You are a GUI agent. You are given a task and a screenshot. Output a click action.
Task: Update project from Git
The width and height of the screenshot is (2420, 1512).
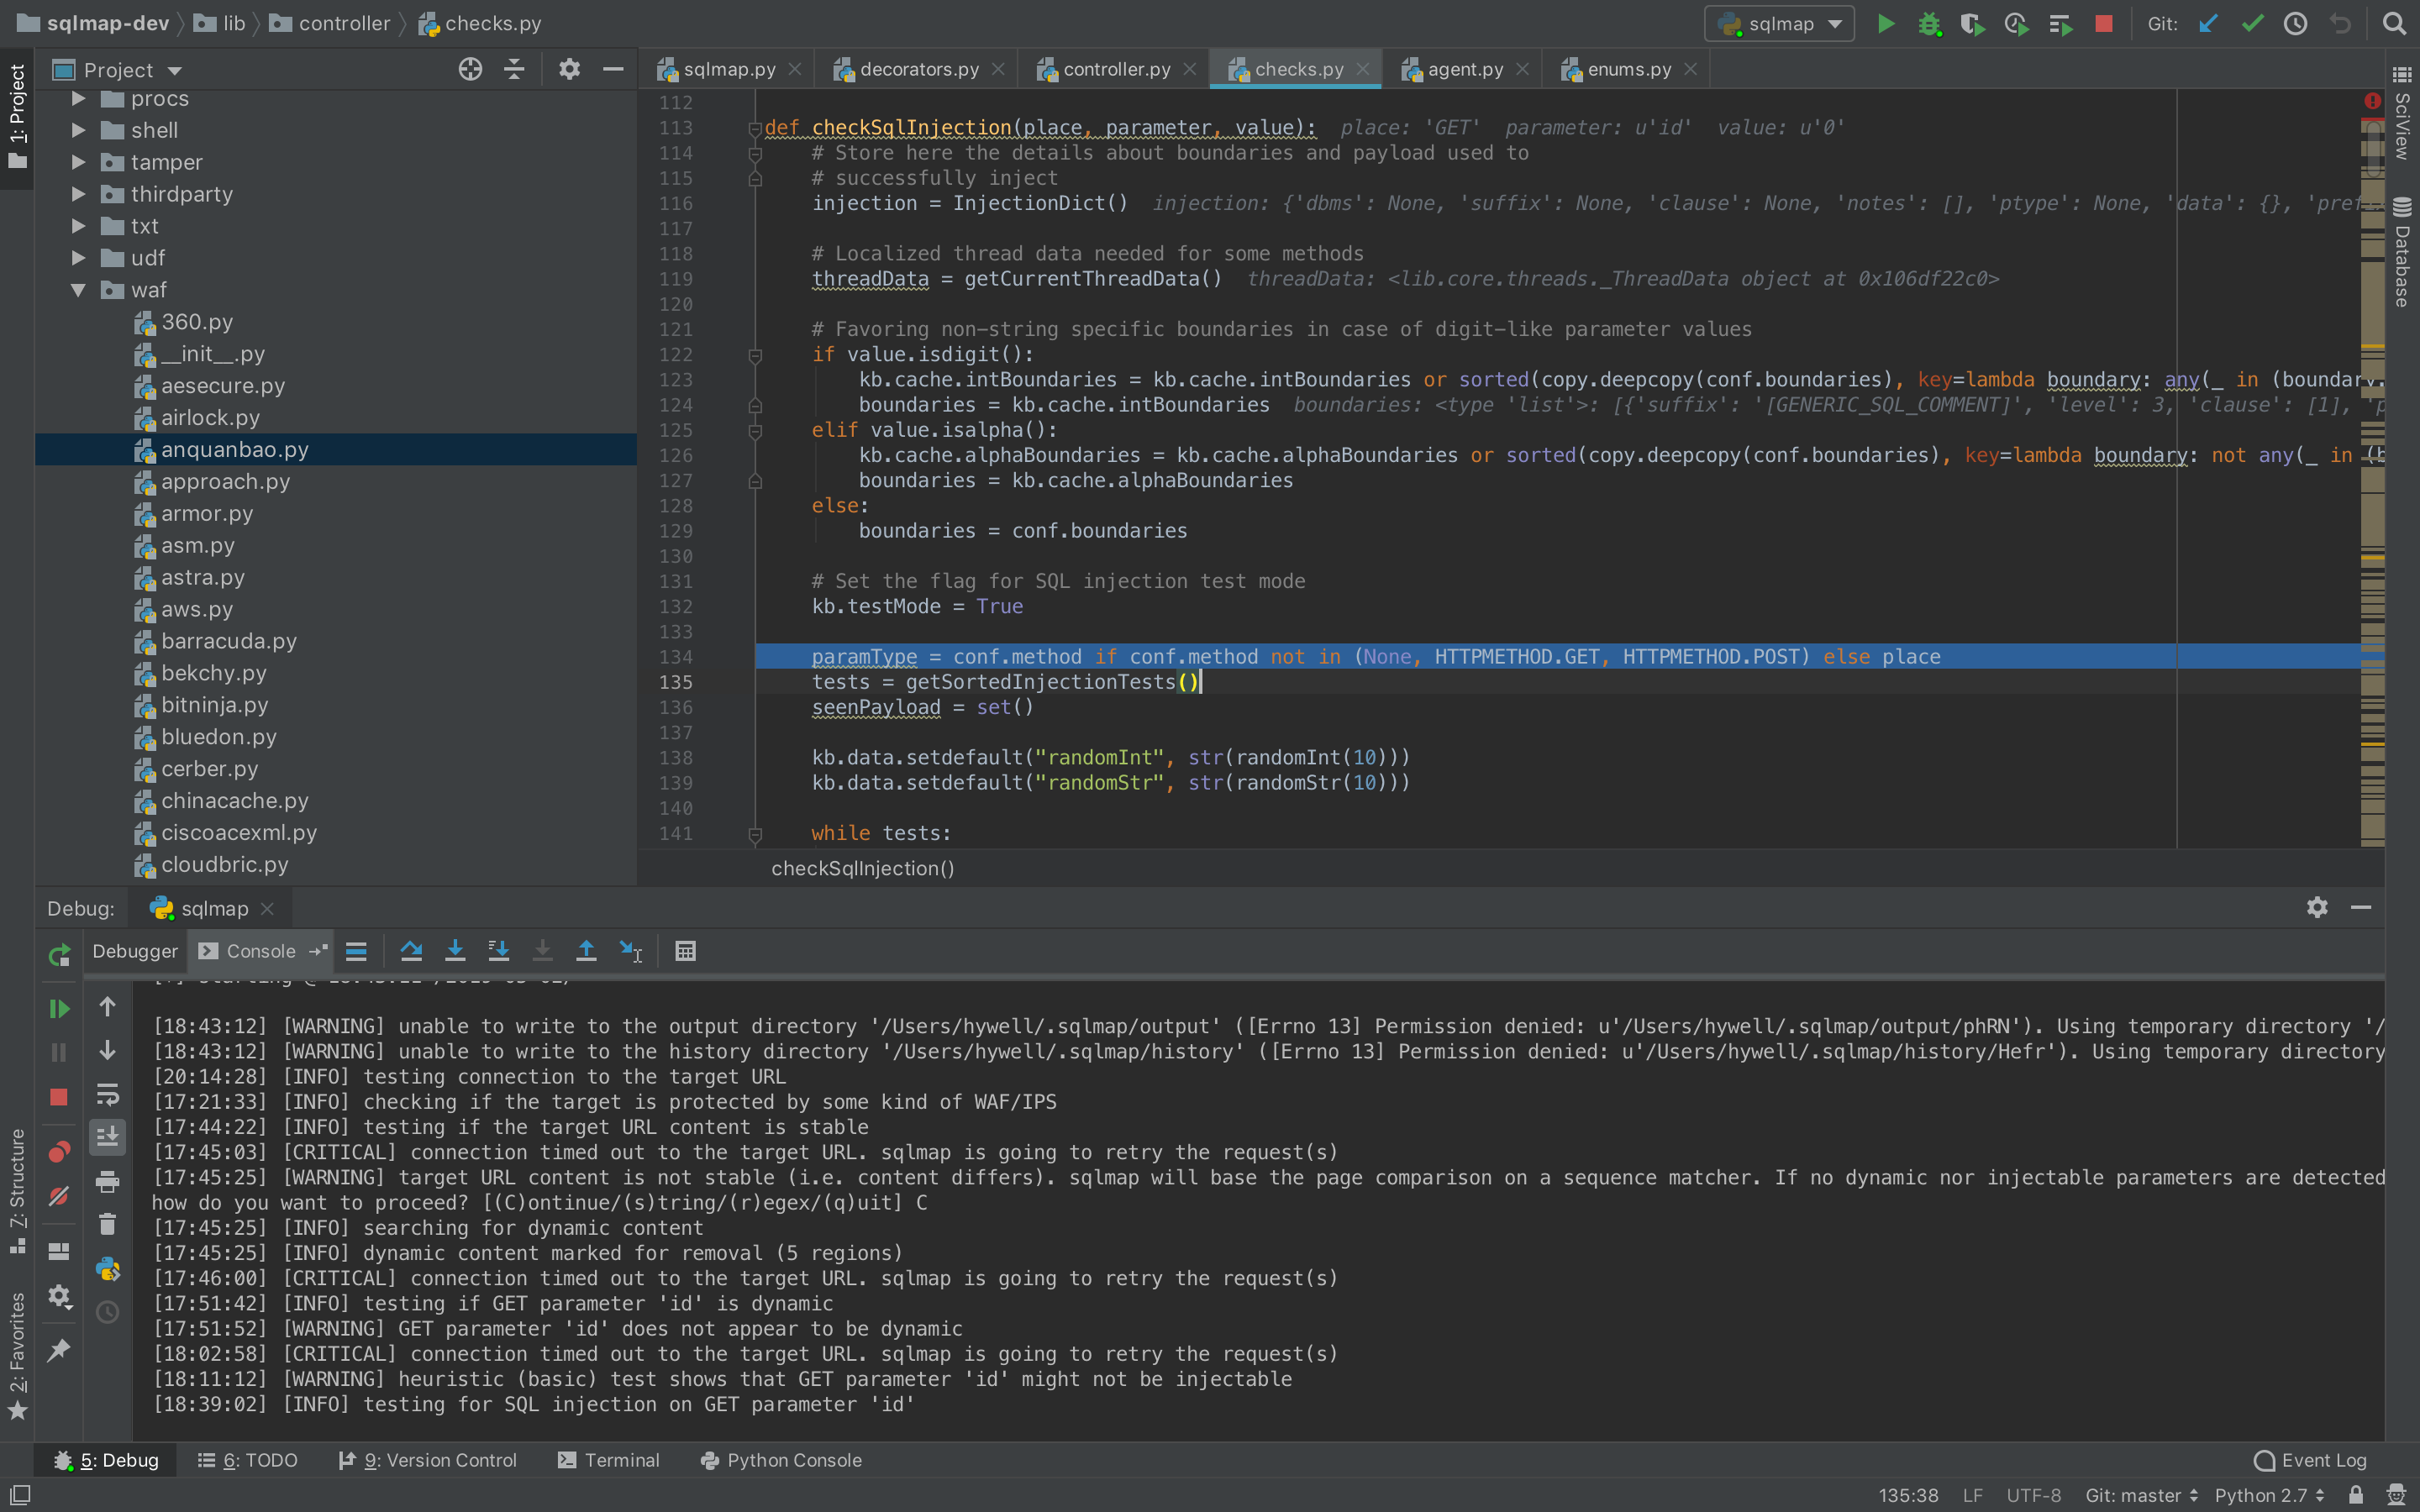click(2209, 23)
